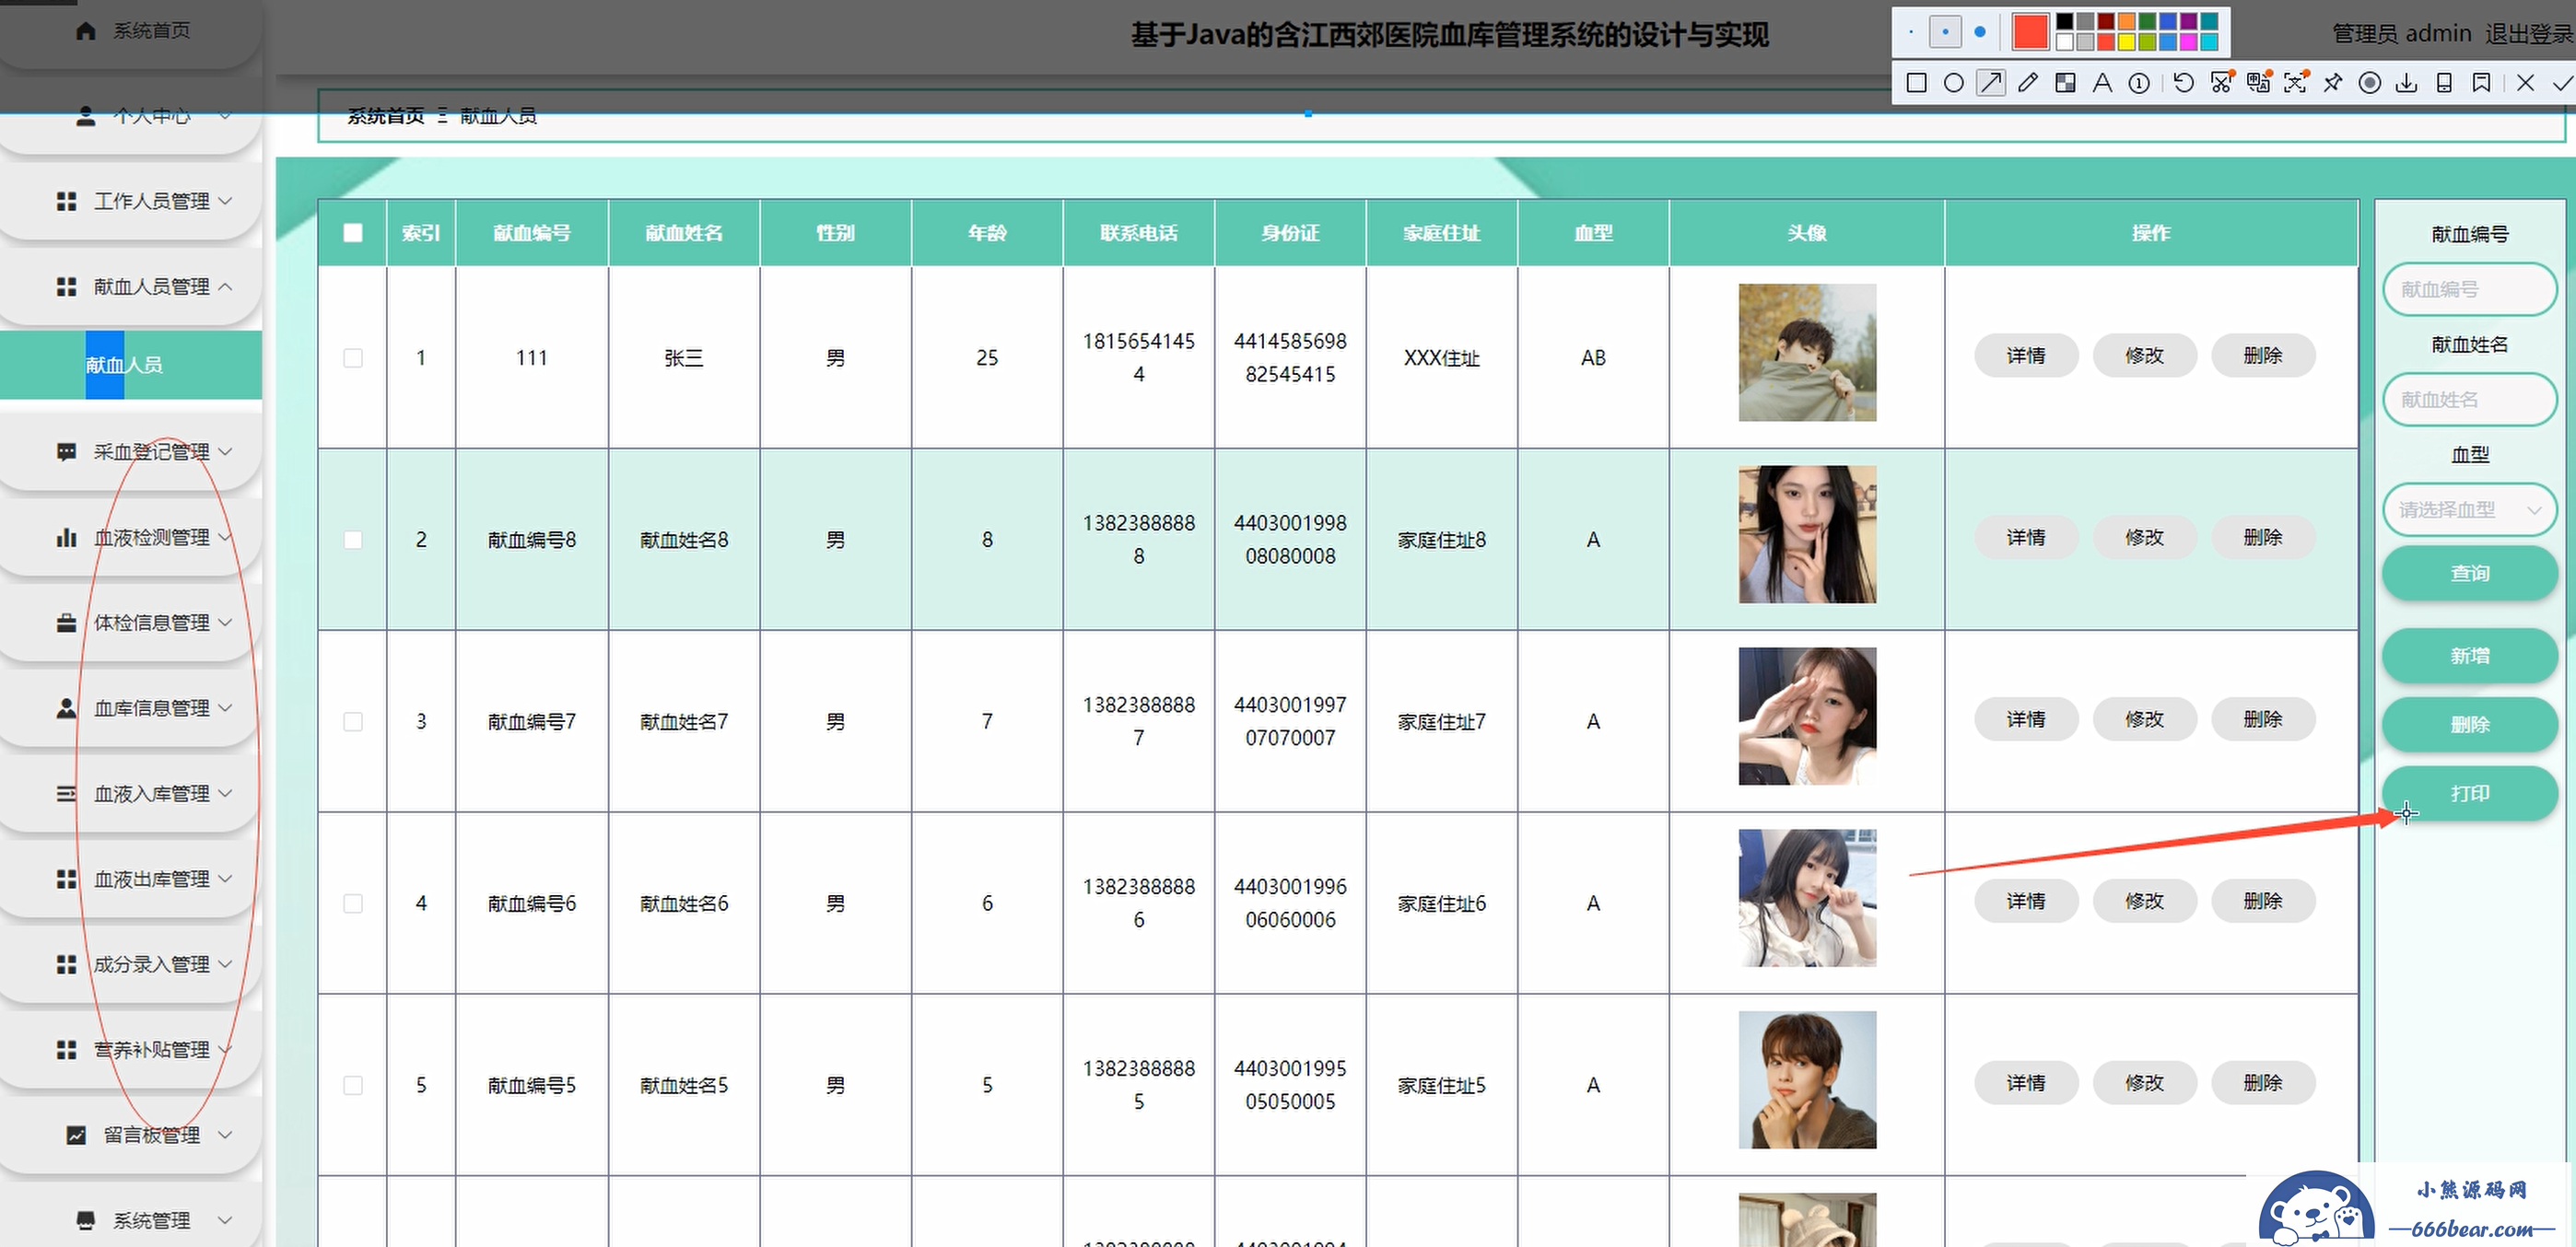Select the rectangle annotation tool
This screenshot has height=1247, width=2576.
pos(1916,83)
